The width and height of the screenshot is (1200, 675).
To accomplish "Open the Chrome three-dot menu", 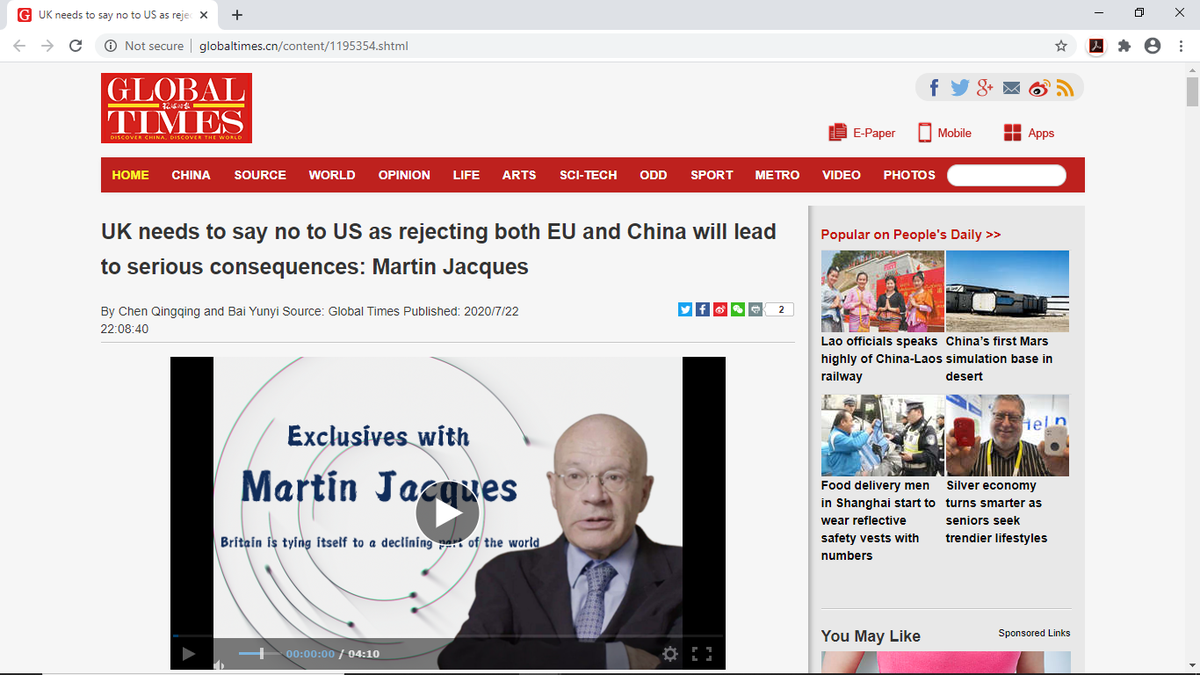I will click(x=1179, y=46).
